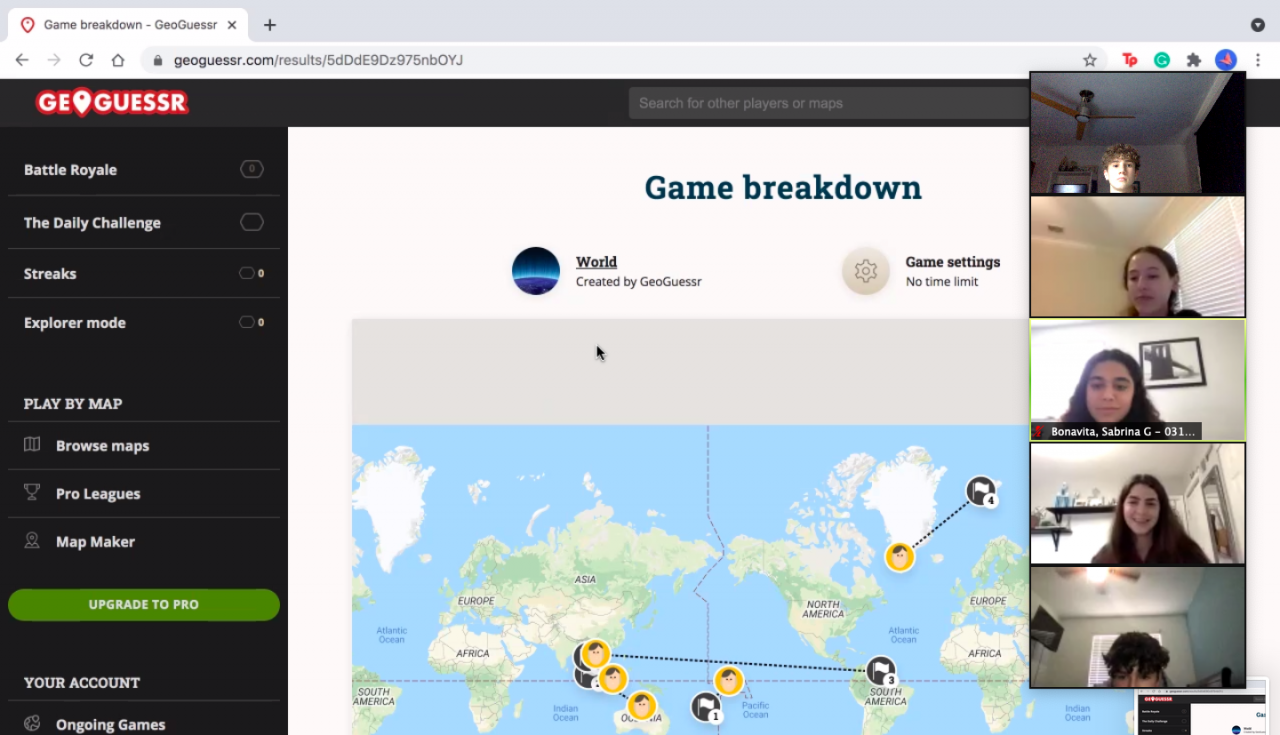
Task: Select the bottom video tile
Action: tap(1138, 627)
